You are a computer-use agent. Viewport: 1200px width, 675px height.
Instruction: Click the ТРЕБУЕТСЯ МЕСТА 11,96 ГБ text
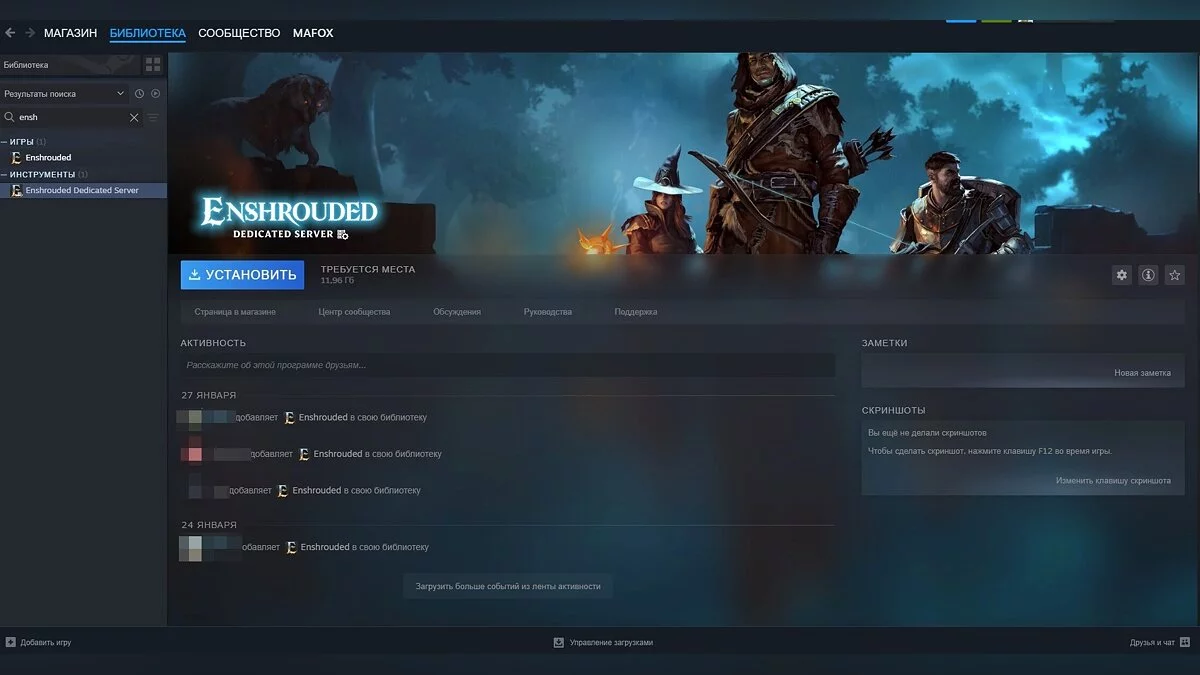[x=367, y=275]
